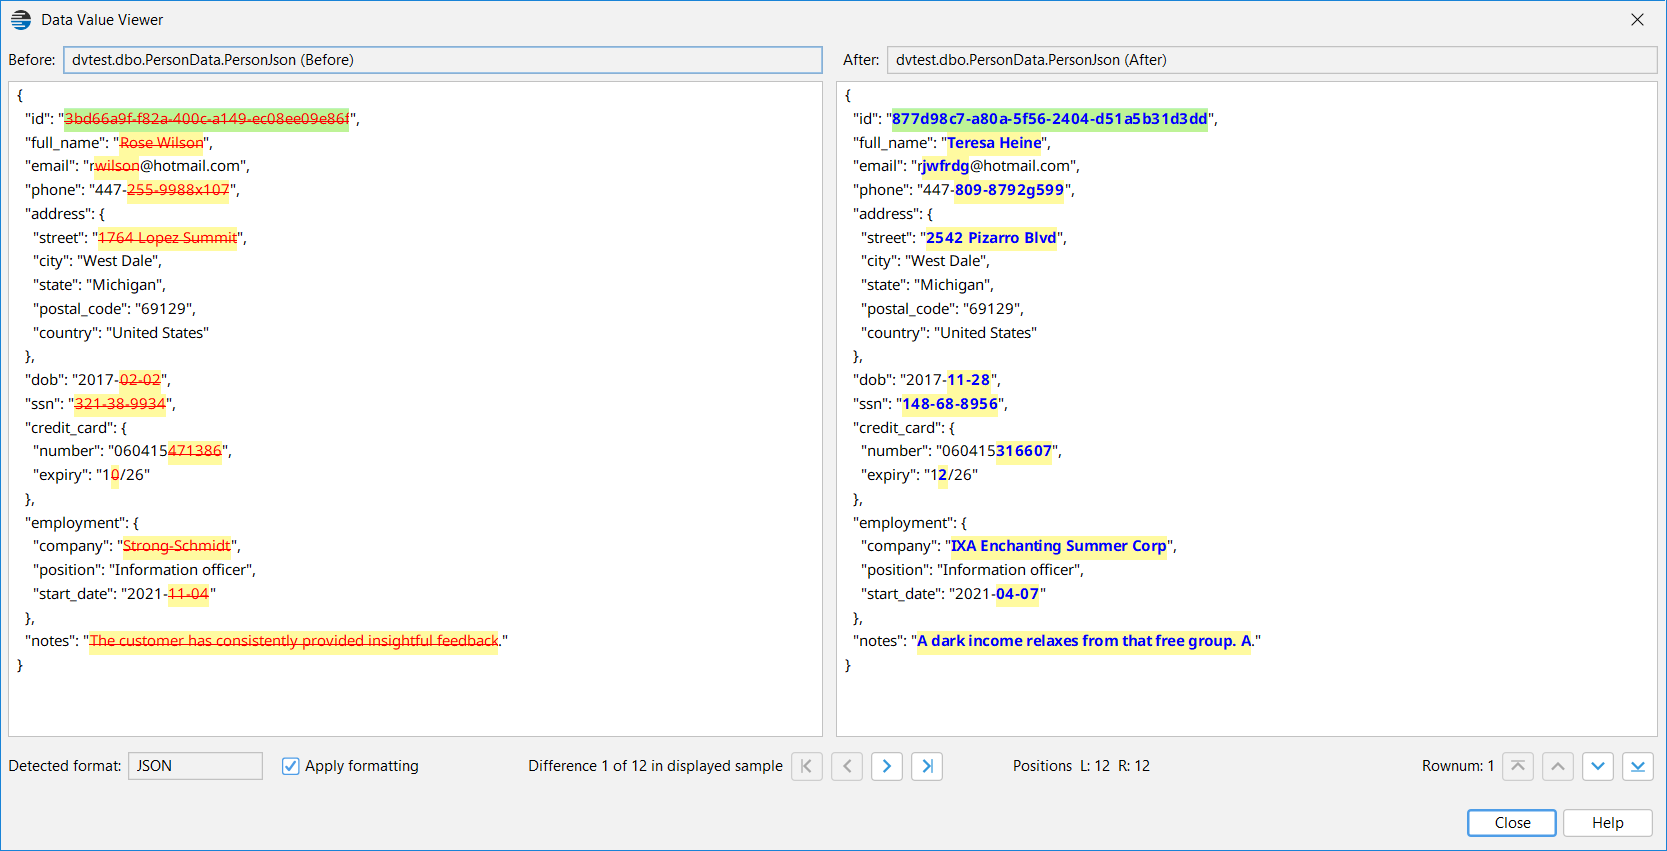Click the new street 2542 Pizarro Blvd
The height and width of the screenshot is (851, 1667).
click(991, 238)
